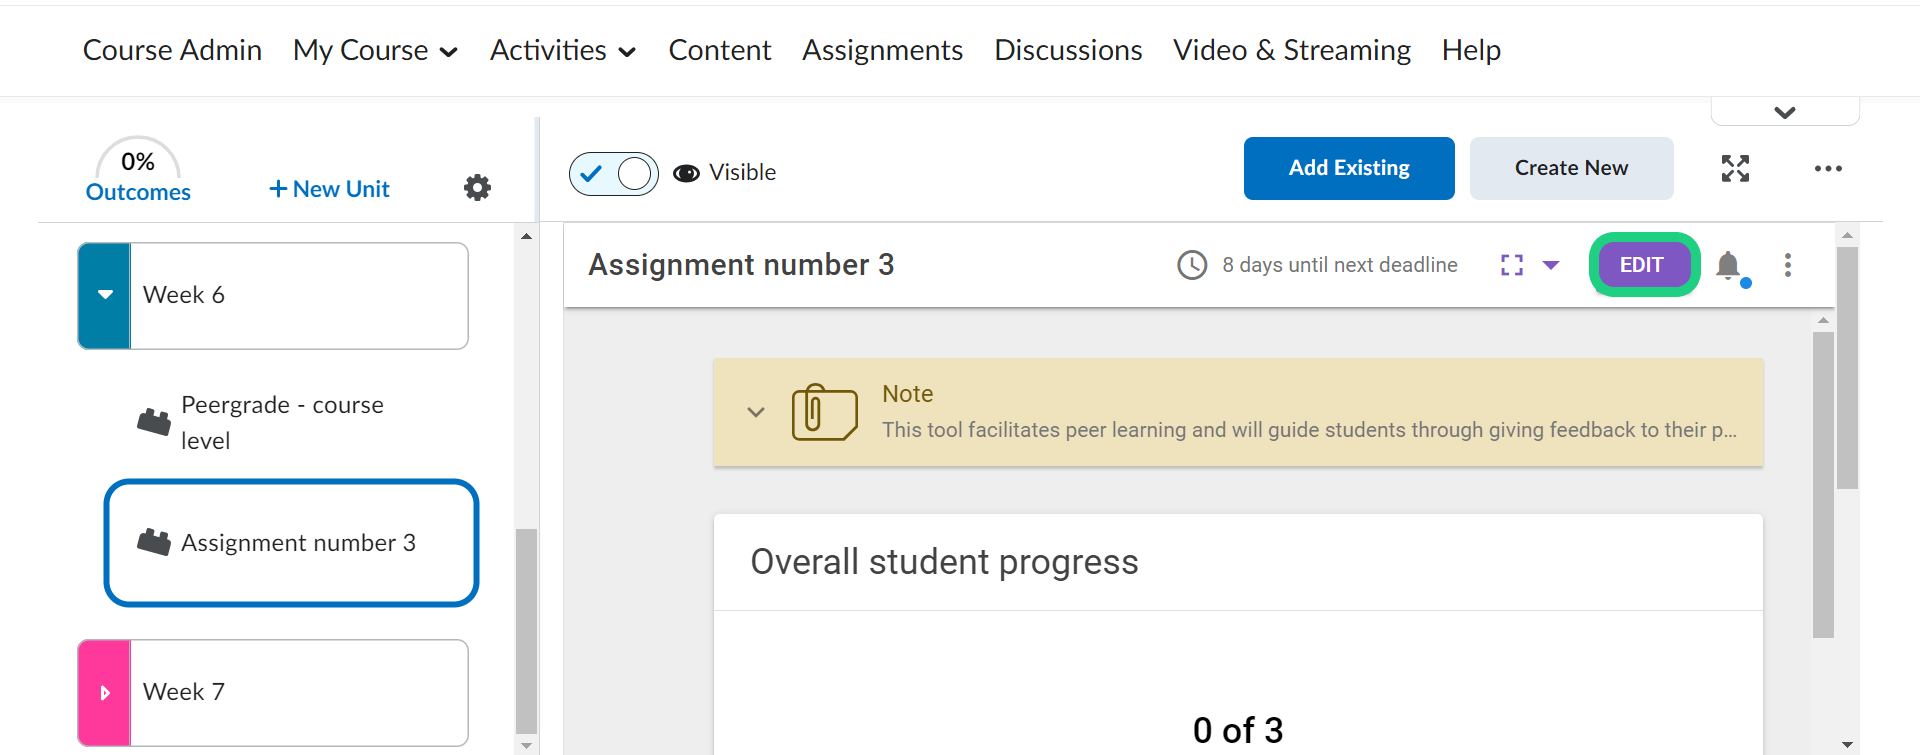Toggle the visibility switch off
This screenshot has height=755, width=1920.
click(614, 174)
